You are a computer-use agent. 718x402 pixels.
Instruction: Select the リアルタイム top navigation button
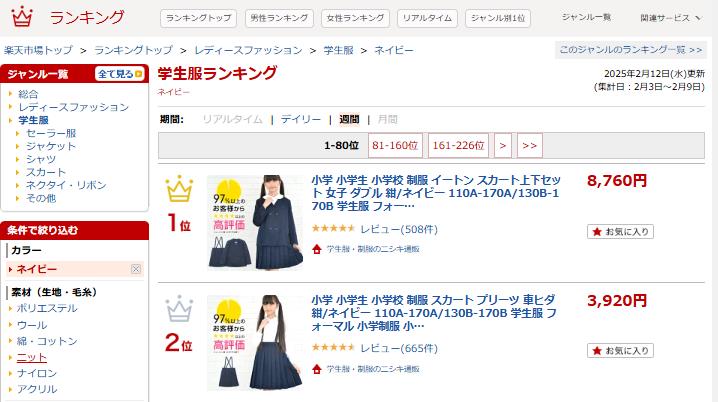coord(427,18)
